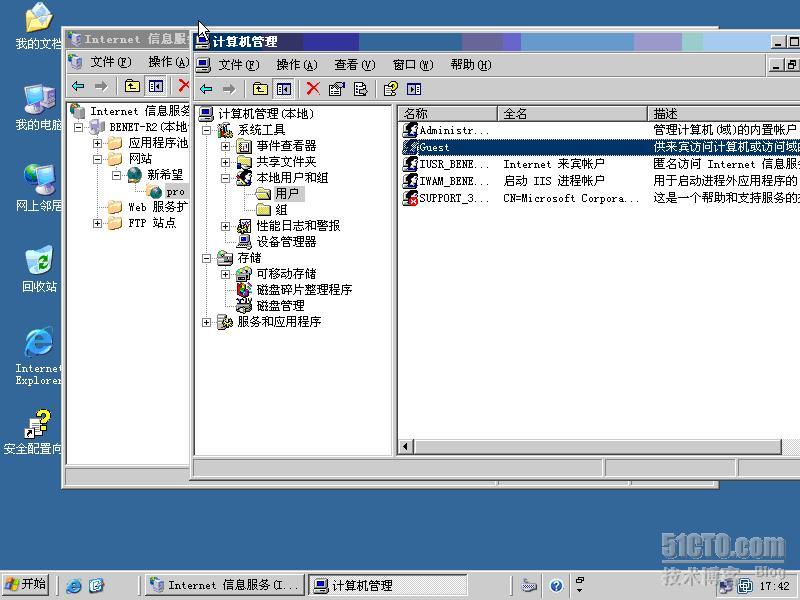This screenshot has width=800, height=600.
Task: Click the keyboard icon in taskbar tray
Action: (x=529, y=585)
